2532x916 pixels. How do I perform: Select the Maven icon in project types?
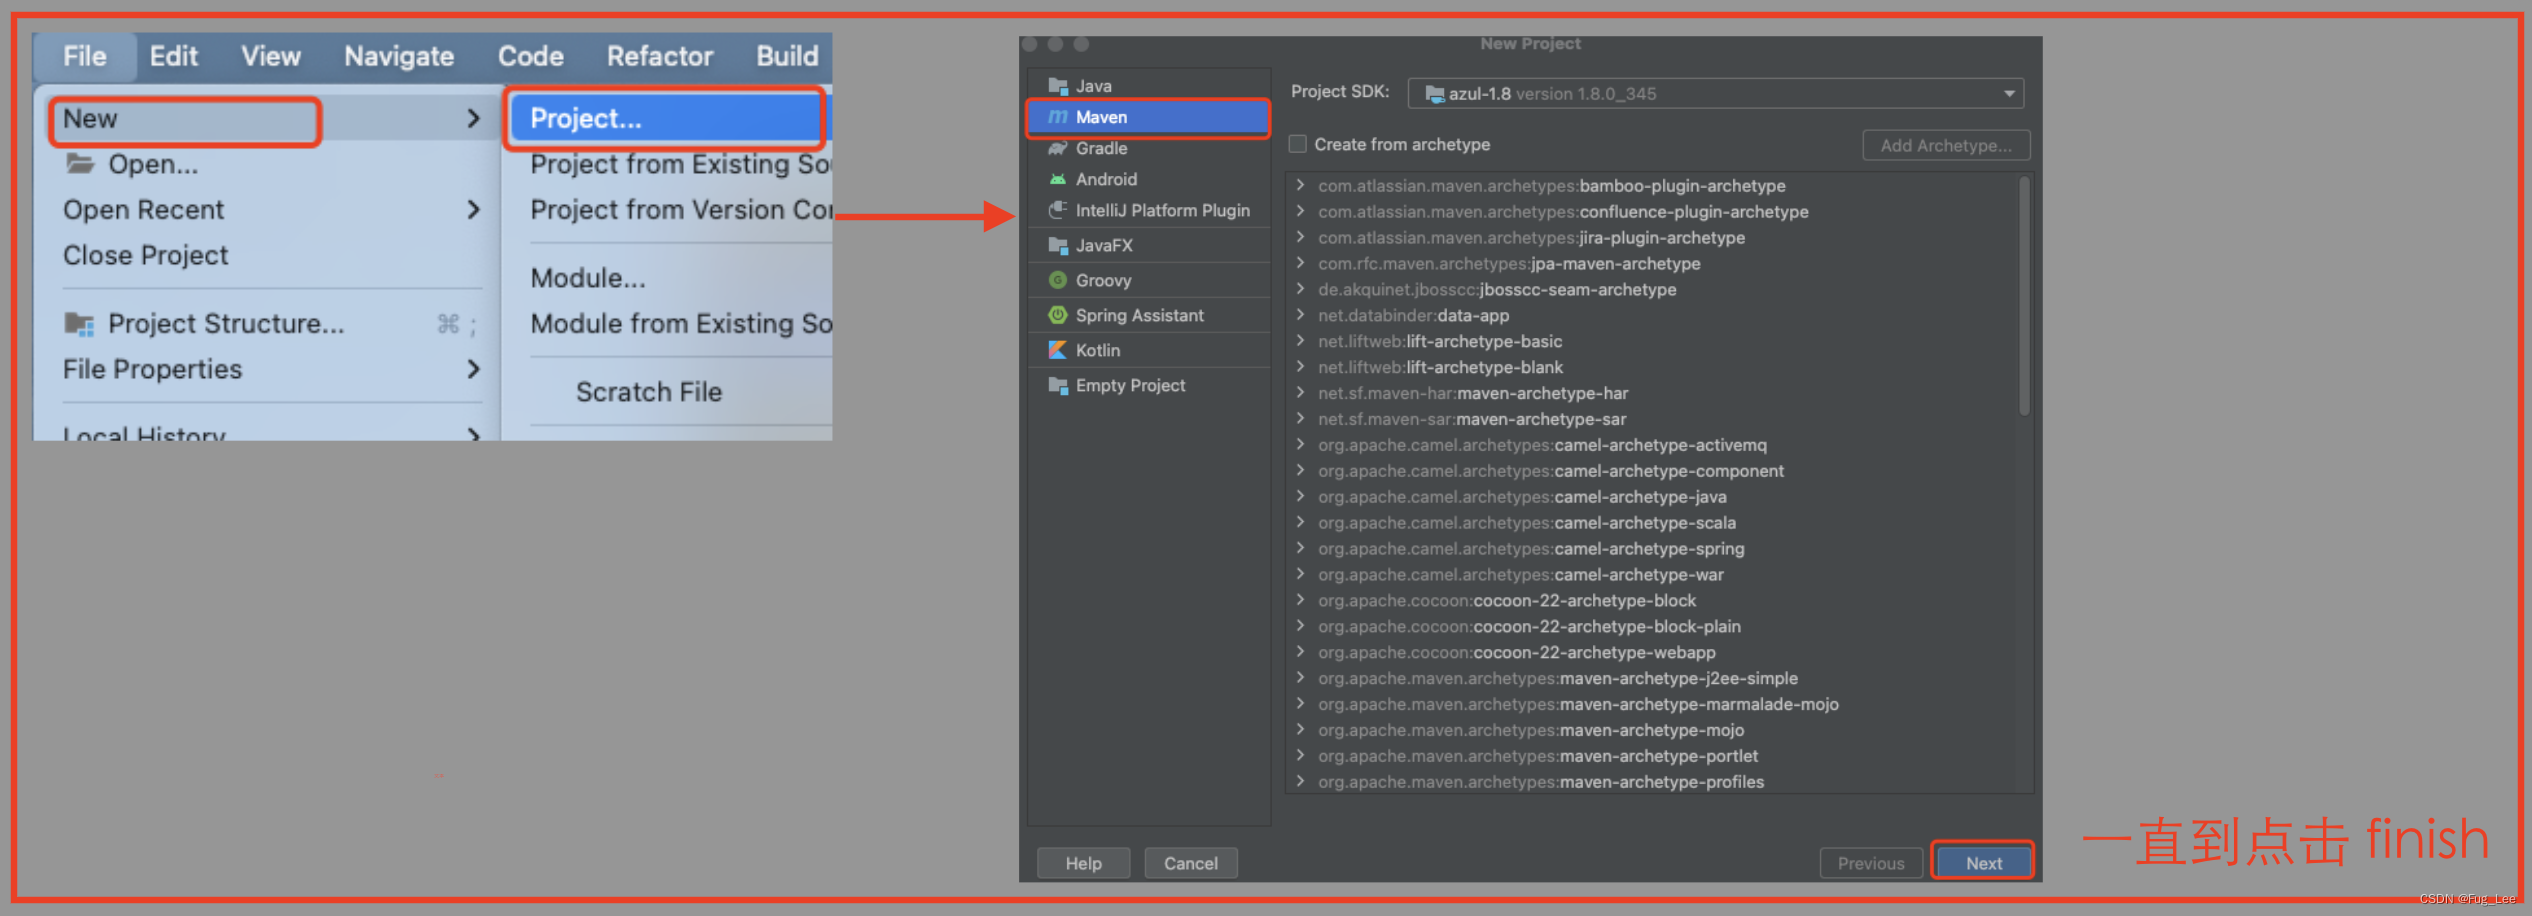click(1057, 117)
